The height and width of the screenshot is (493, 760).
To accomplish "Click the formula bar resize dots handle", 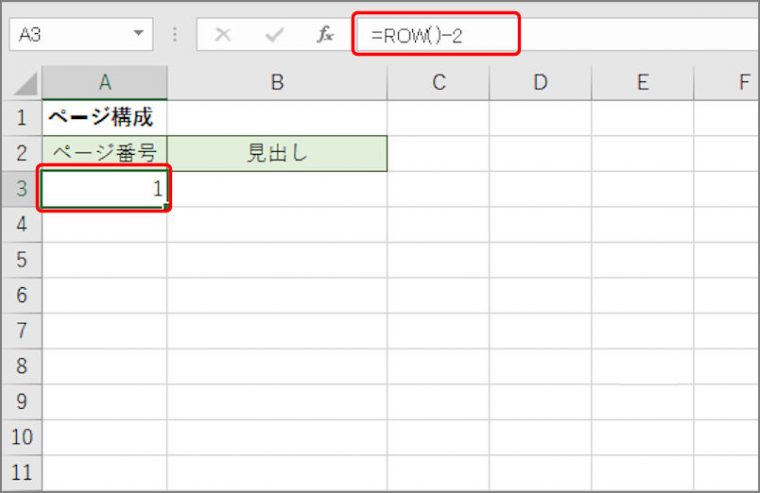I will (x=174, y=34).
